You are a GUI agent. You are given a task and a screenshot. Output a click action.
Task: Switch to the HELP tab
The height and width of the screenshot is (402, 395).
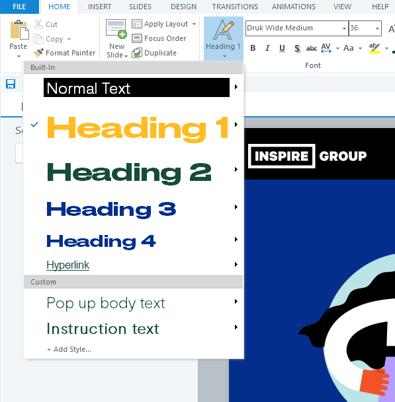(380, 7)
